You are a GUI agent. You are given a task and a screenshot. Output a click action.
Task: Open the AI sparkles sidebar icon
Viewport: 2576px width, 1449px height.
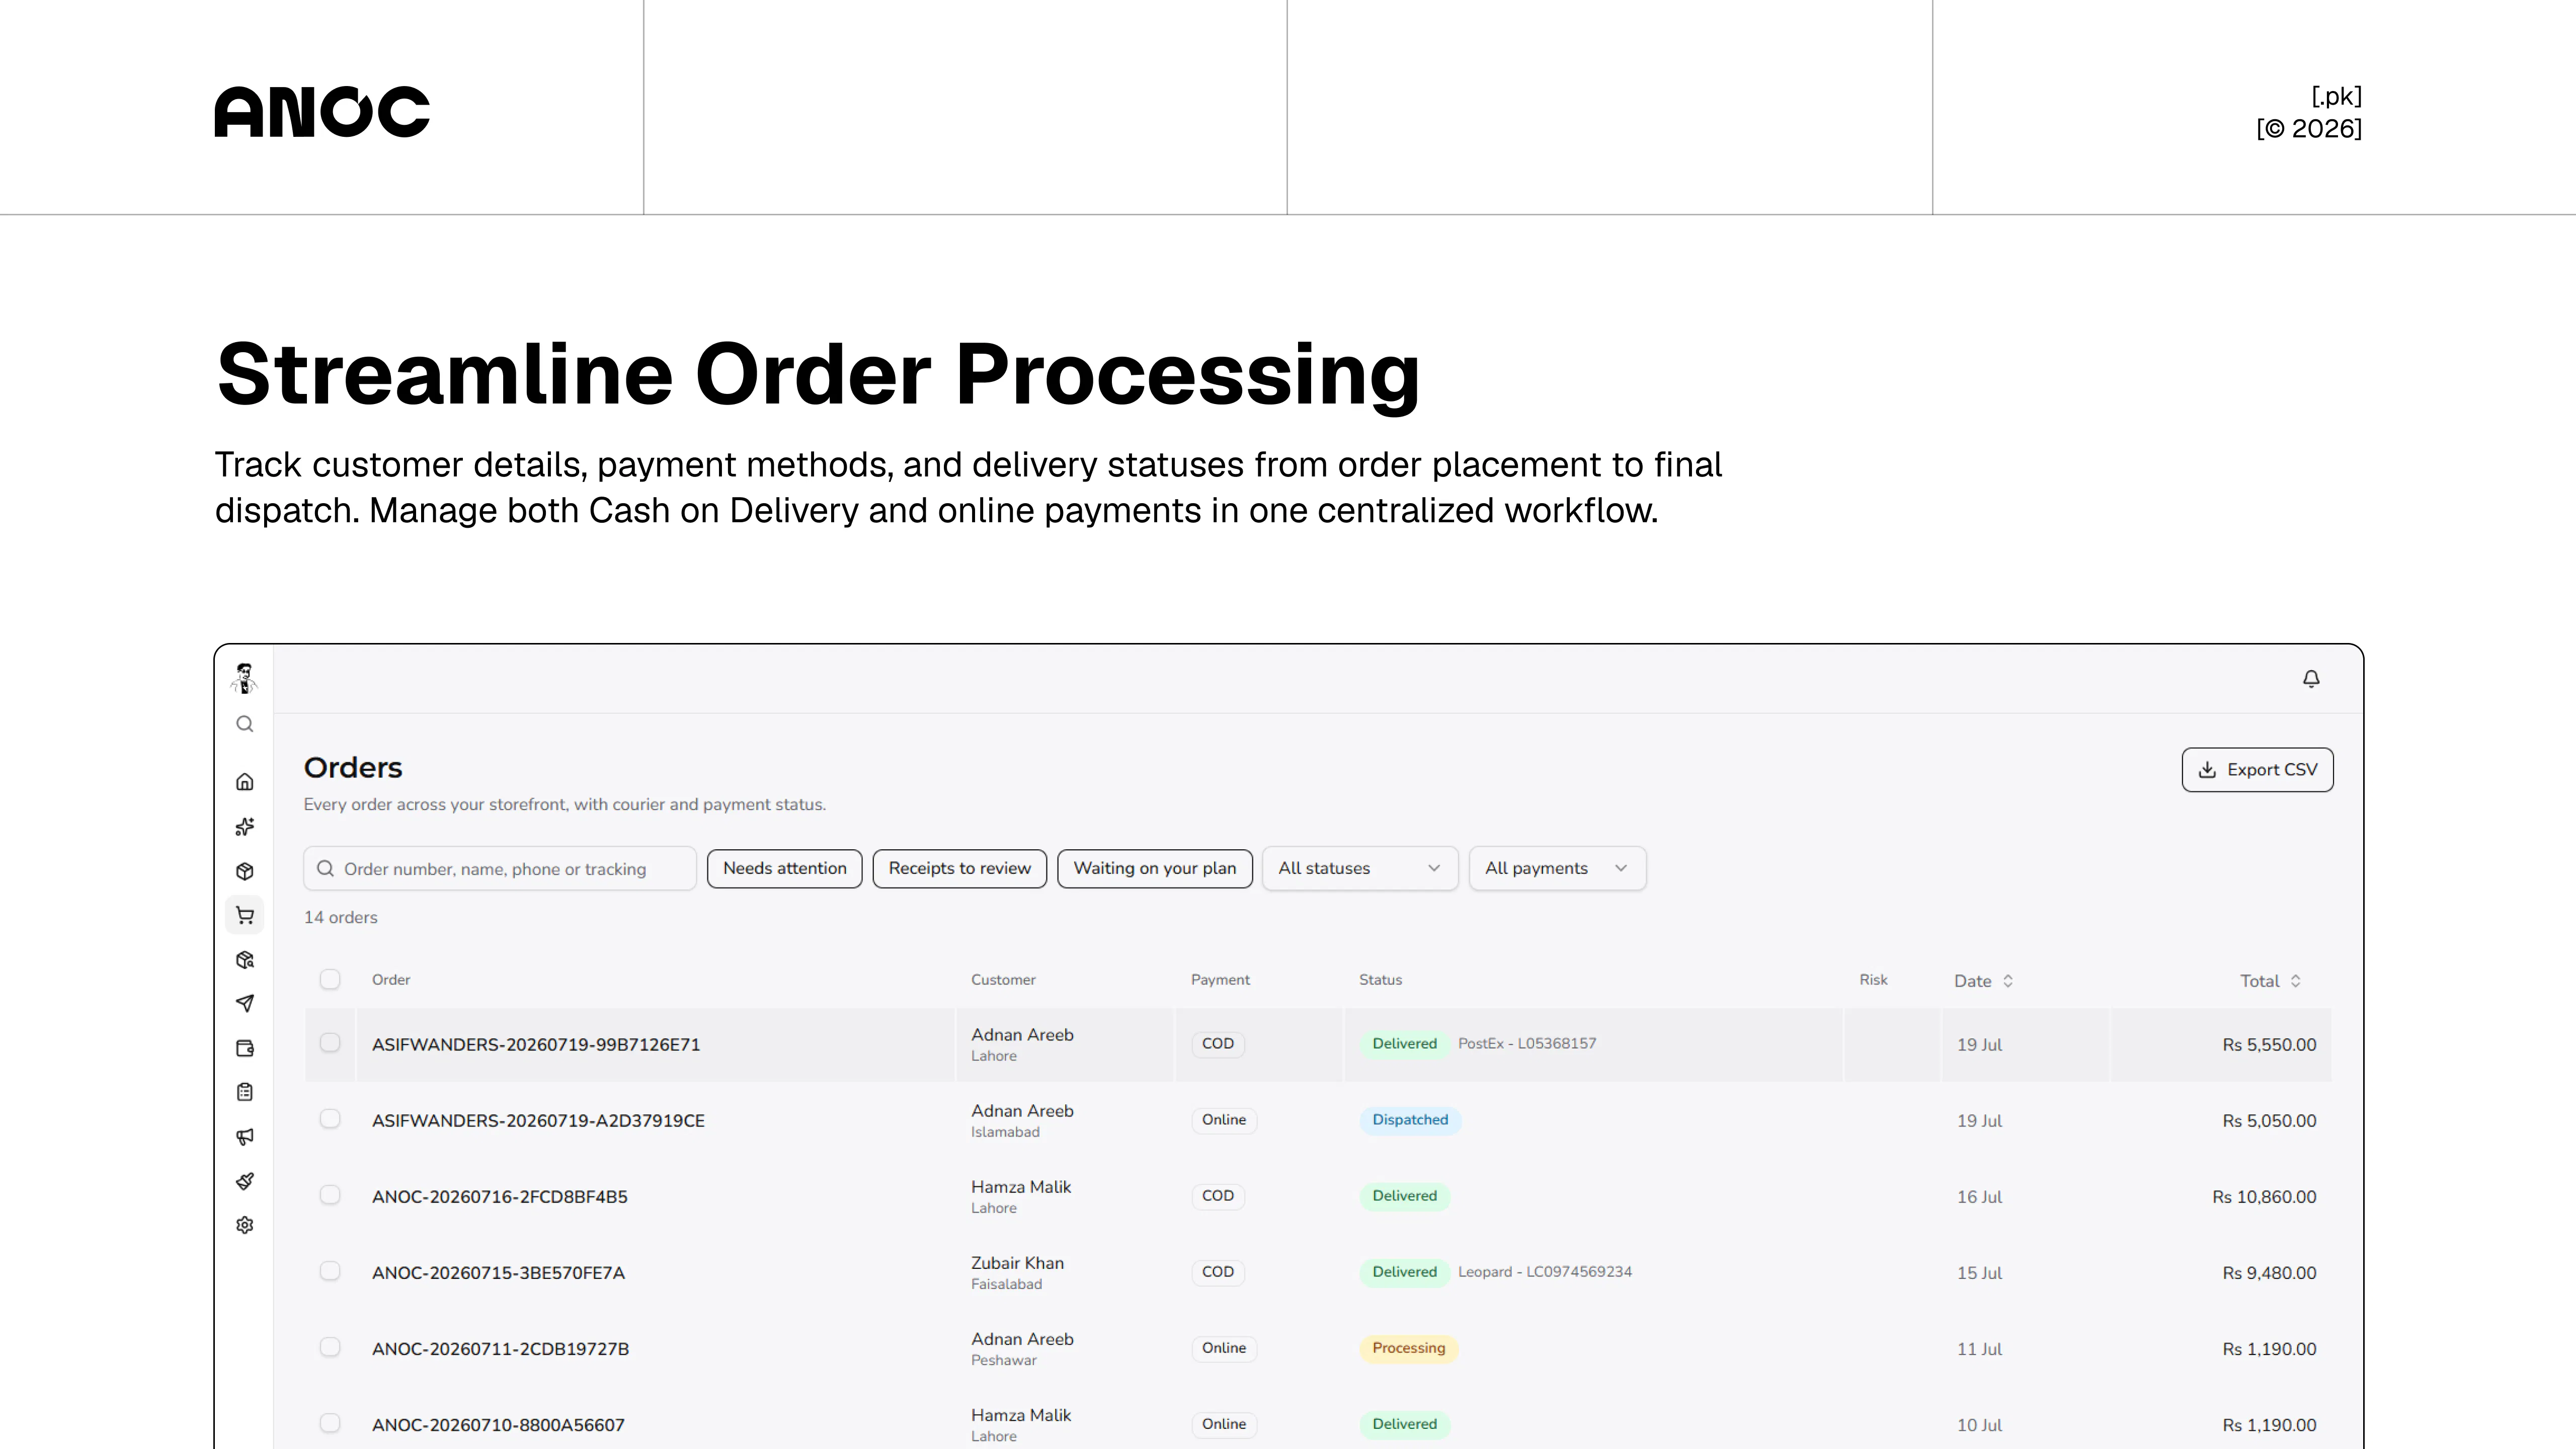[x=245, y=827]
